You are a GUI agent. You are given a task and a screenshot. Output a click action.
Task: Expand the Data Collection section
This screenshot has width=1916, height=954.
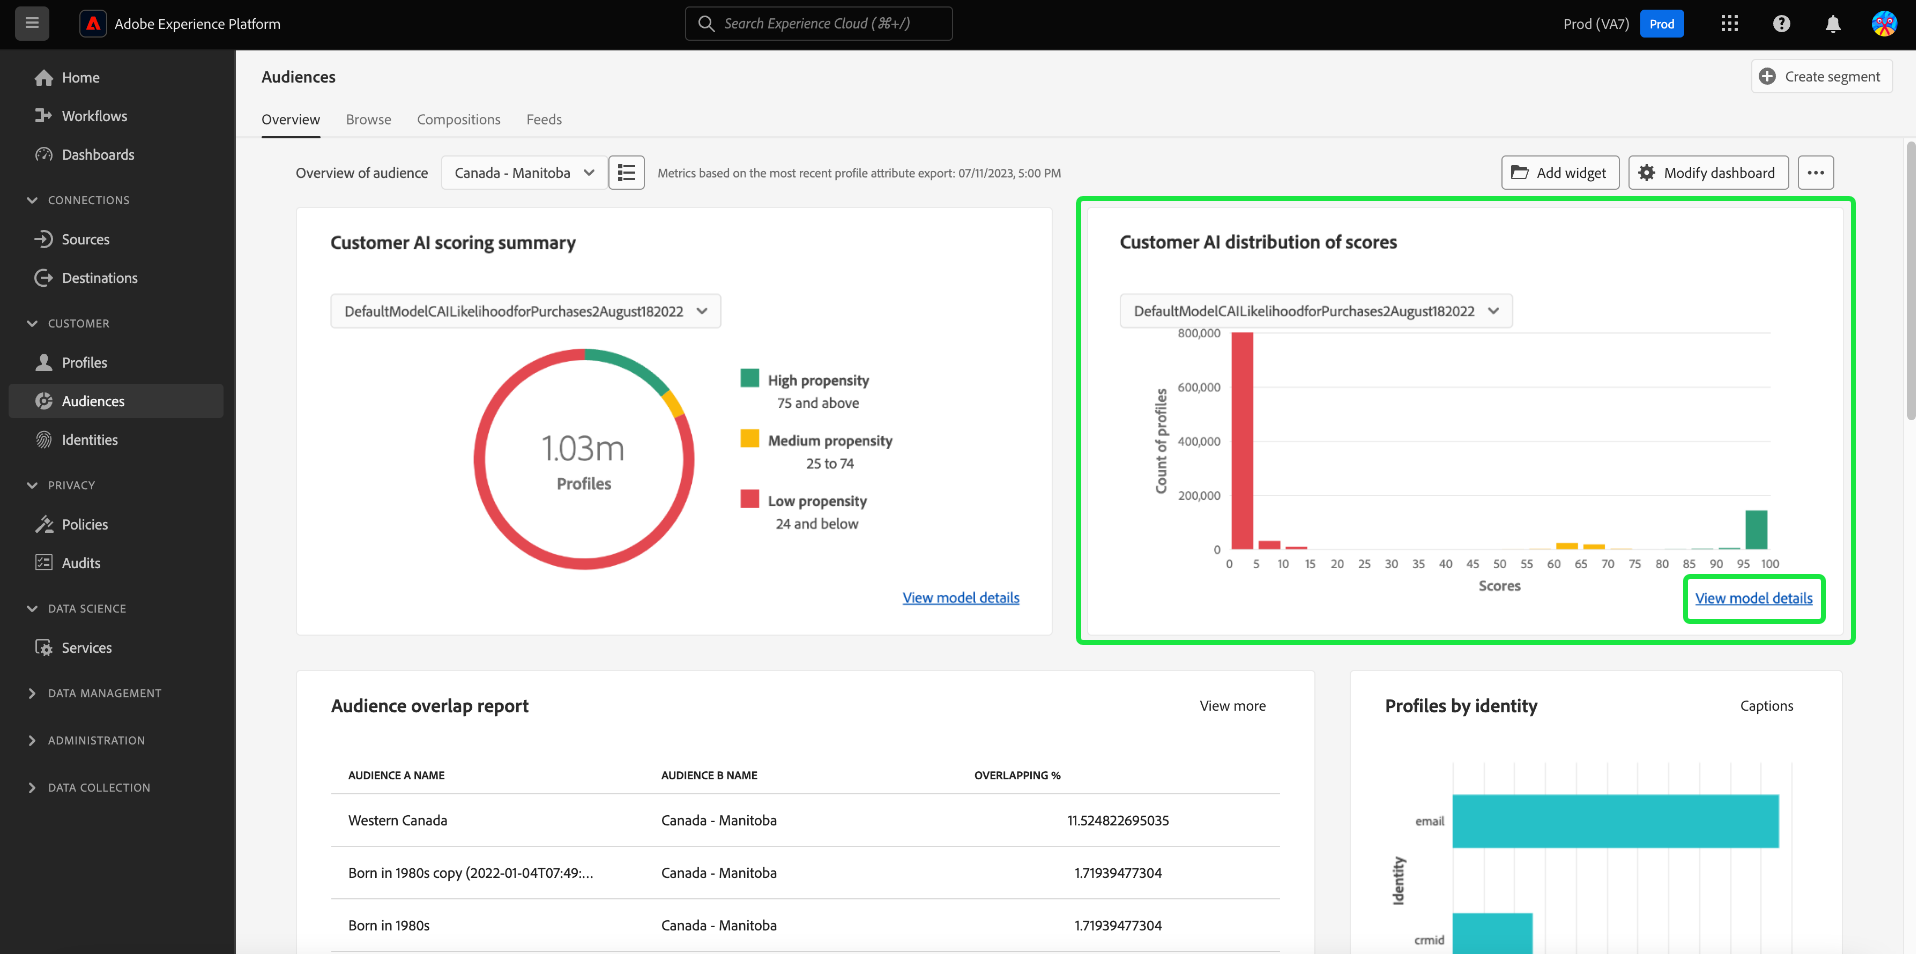pyautogui.click(x=32, y=788)
